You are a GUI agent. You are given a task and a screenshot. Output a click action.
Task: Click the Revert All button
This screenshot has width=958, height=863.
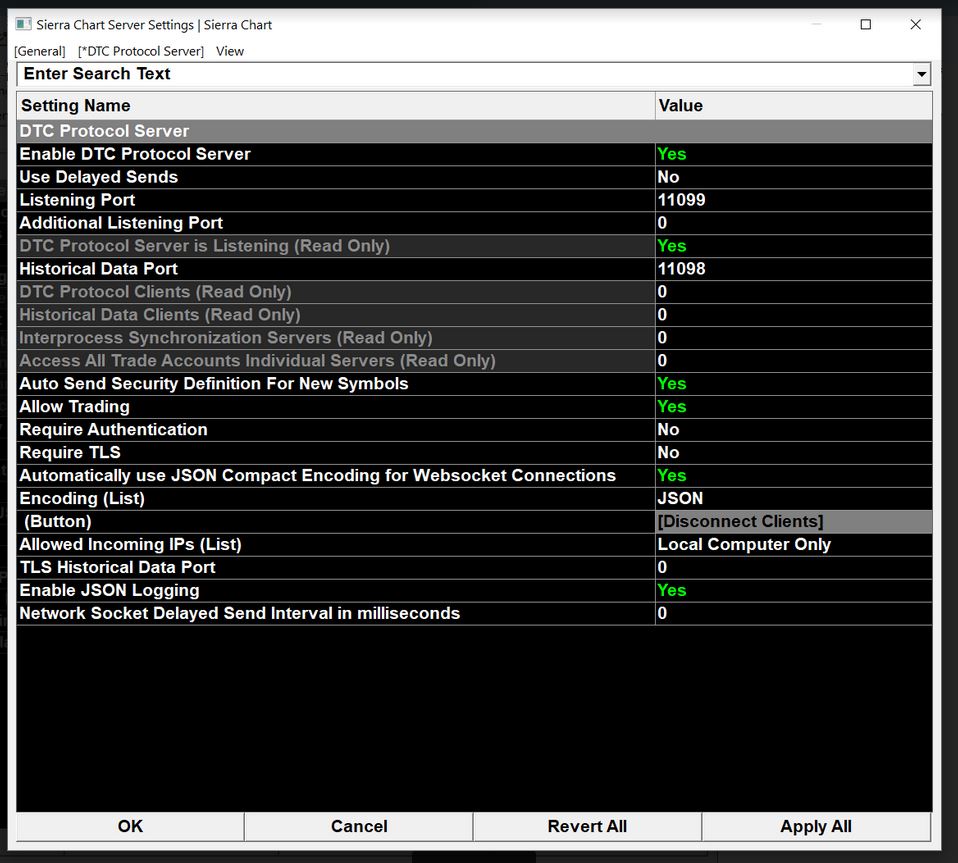coord(587,826)
